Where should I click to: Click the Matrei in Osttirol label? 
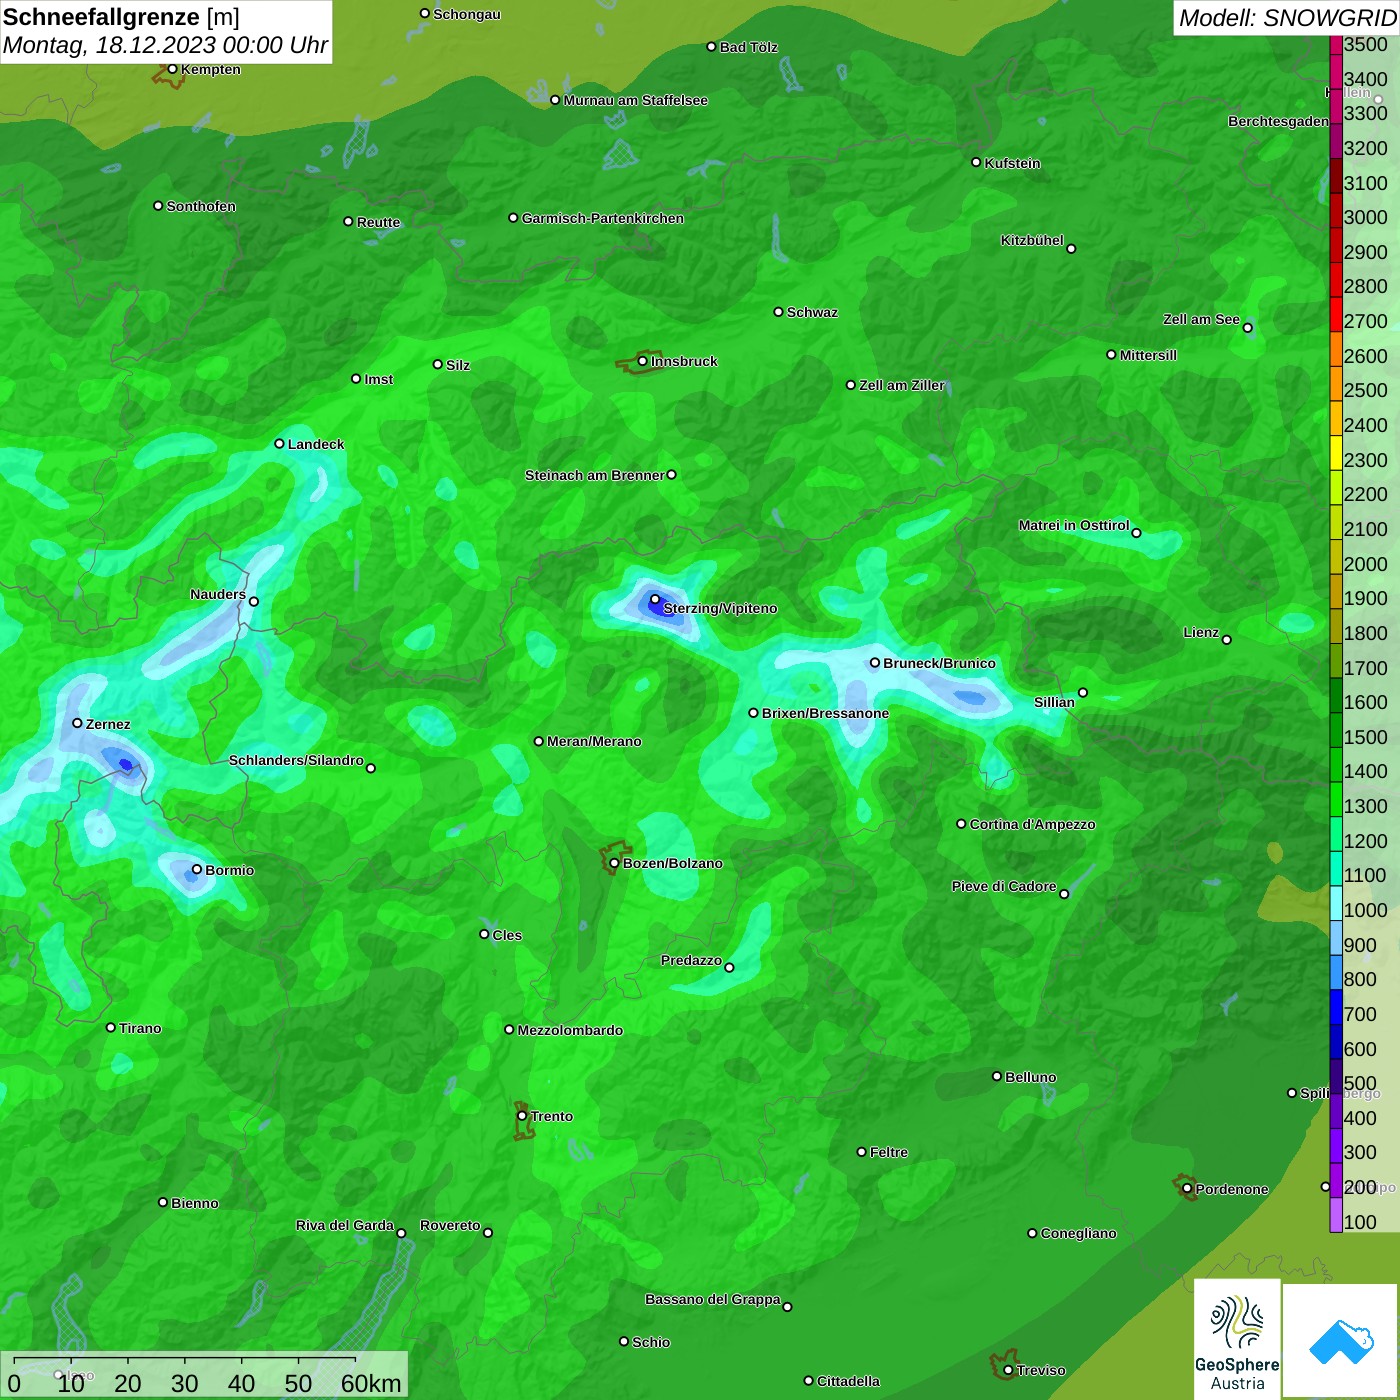1074,525
